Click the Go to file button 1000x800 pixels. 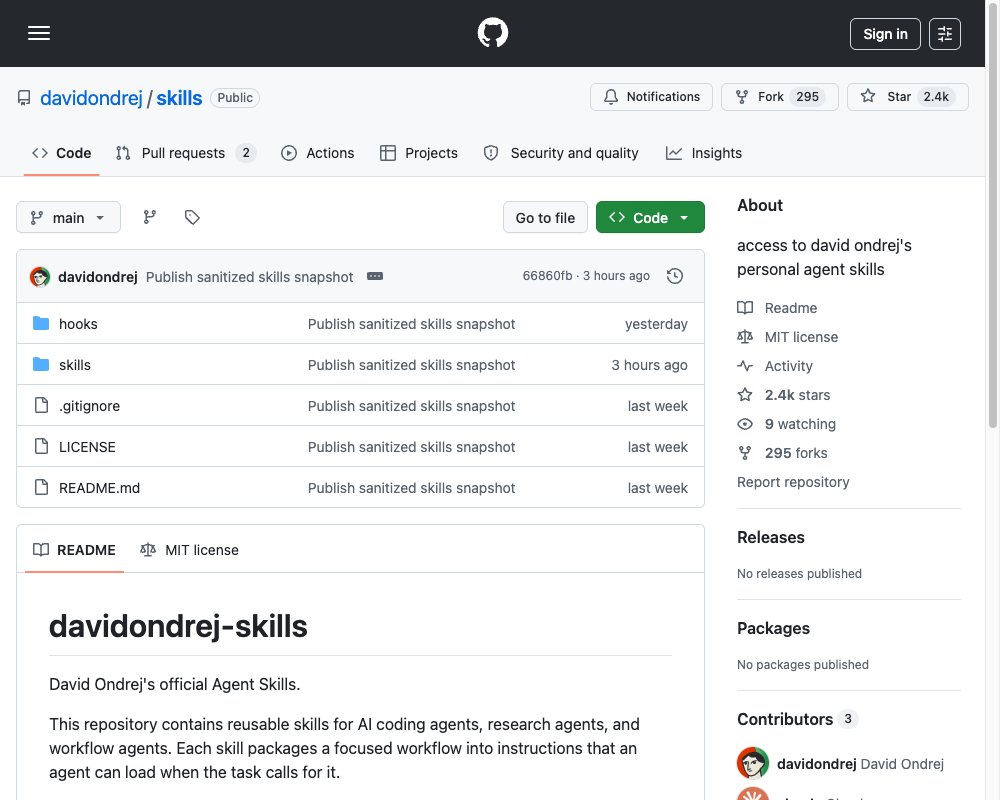[545, 218]
